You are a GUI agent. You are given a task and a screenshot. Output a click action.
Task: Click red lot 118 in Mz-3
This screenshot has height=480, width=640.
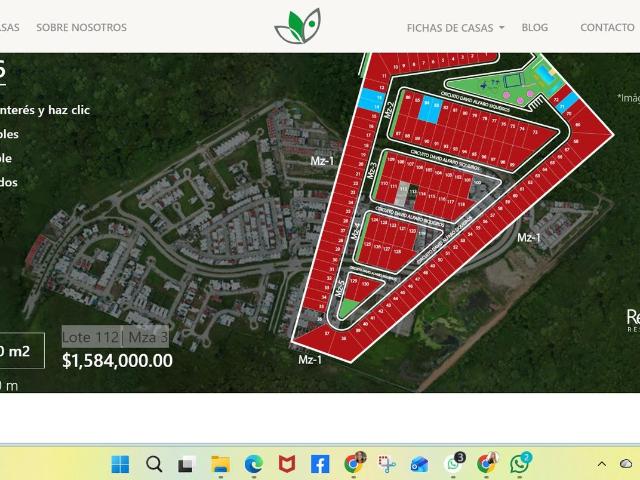pos(462,208)
